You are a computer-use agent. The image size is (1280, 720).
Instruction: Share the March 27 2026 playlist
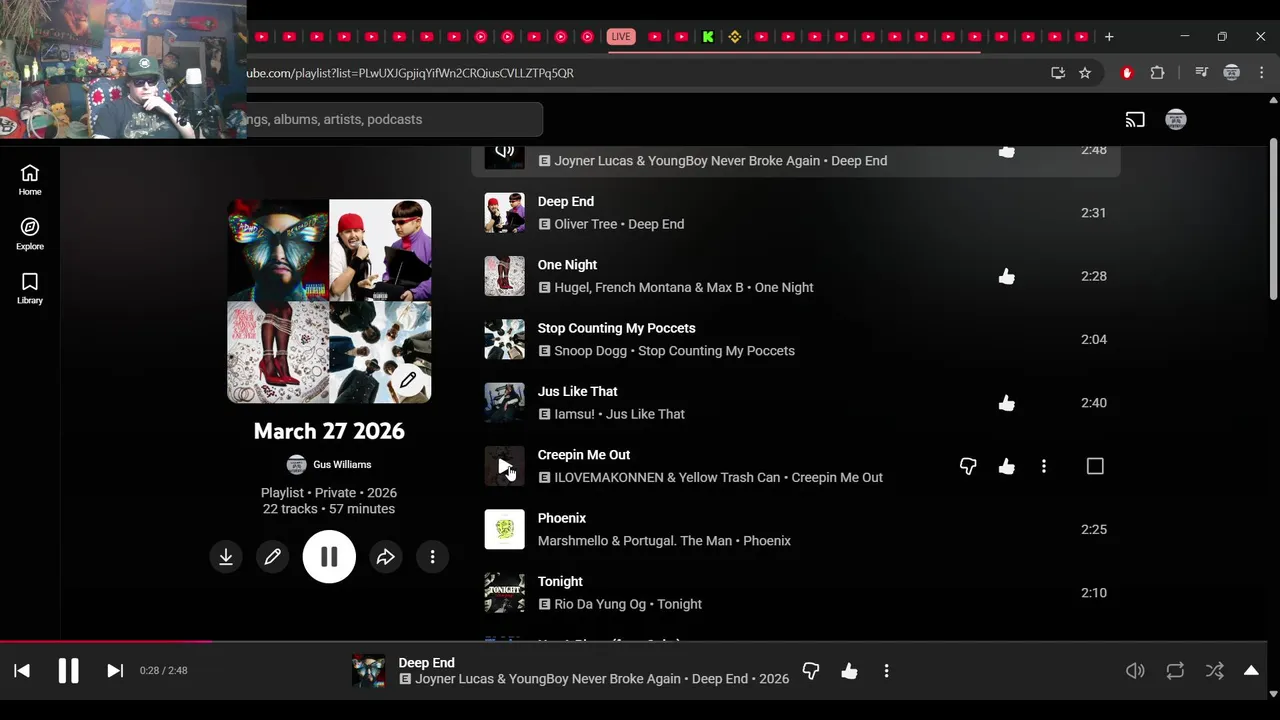[386, 557]
